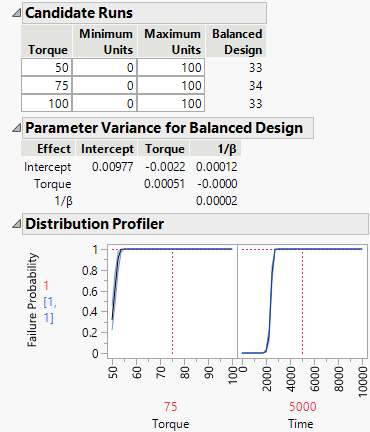Edit Minimum Units for Torque 75
The height and width of the screenshot is (432, 370).
tap(105, 86)
